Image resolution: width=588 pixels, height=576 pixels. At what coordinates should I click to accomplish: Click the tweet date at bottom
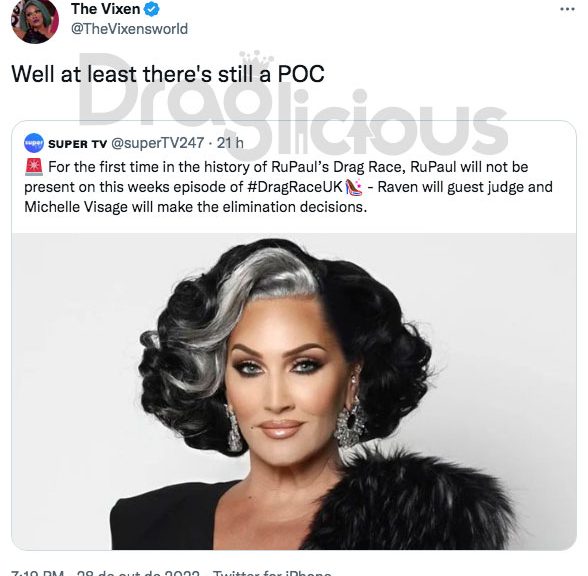coord(138,573)
